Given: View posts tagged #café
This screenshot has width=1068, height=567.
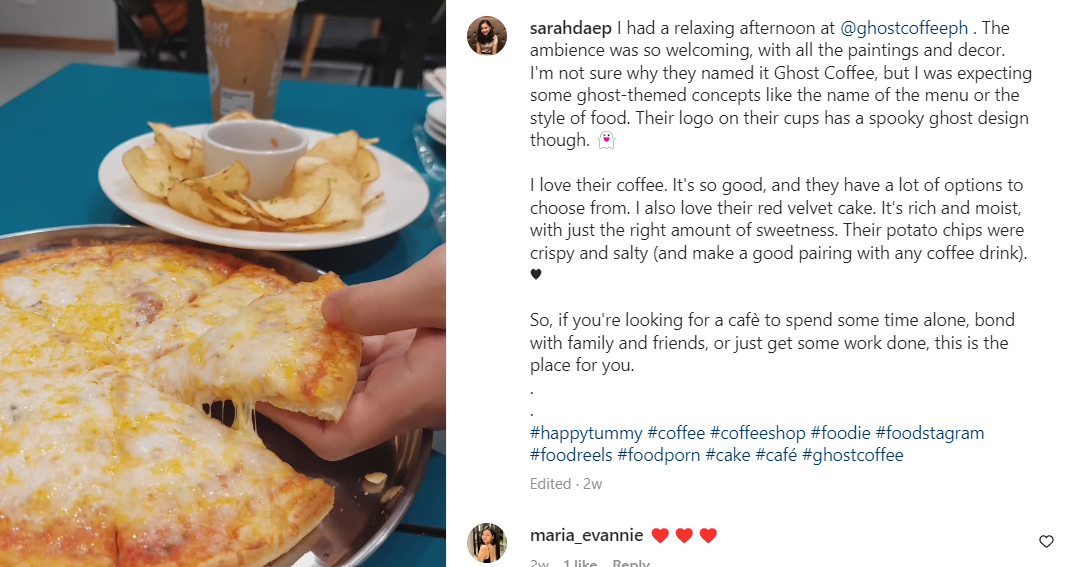Looking at the screenshot, I should click(776, 455).
